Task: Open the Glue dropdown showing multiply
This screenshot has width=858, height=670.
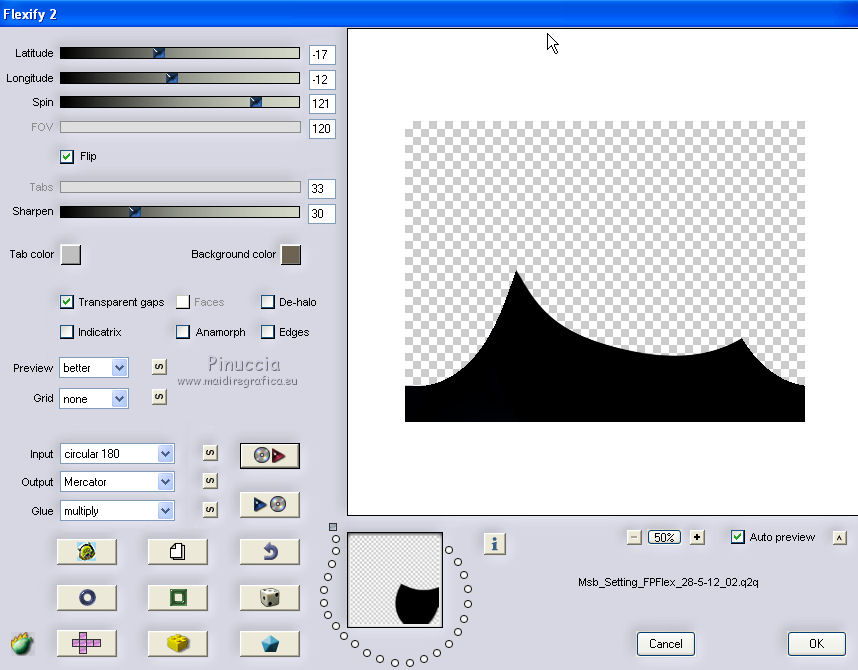Action: [117, 511]
